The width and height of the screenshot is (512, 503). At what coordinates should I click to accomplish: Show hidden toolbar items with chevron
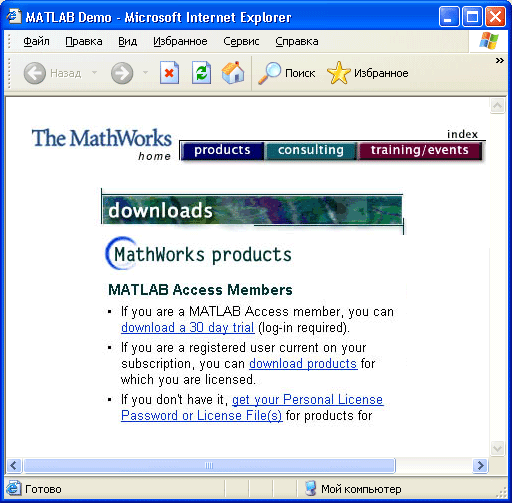pos(499,60)
